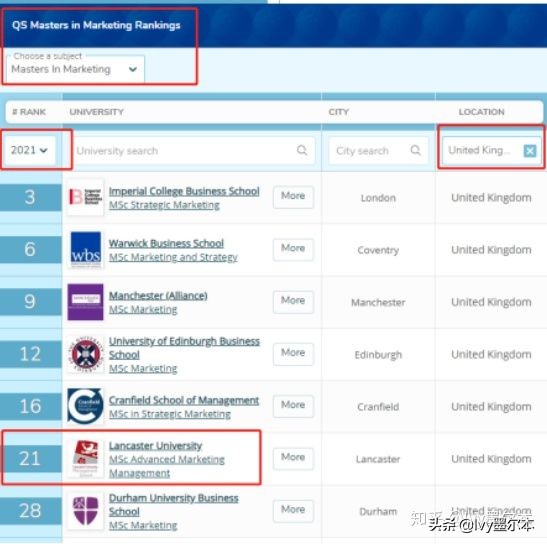Click More button for Edinburgh Business School
The height and width of the screenshot is (544, 547).
pos(293,354)
